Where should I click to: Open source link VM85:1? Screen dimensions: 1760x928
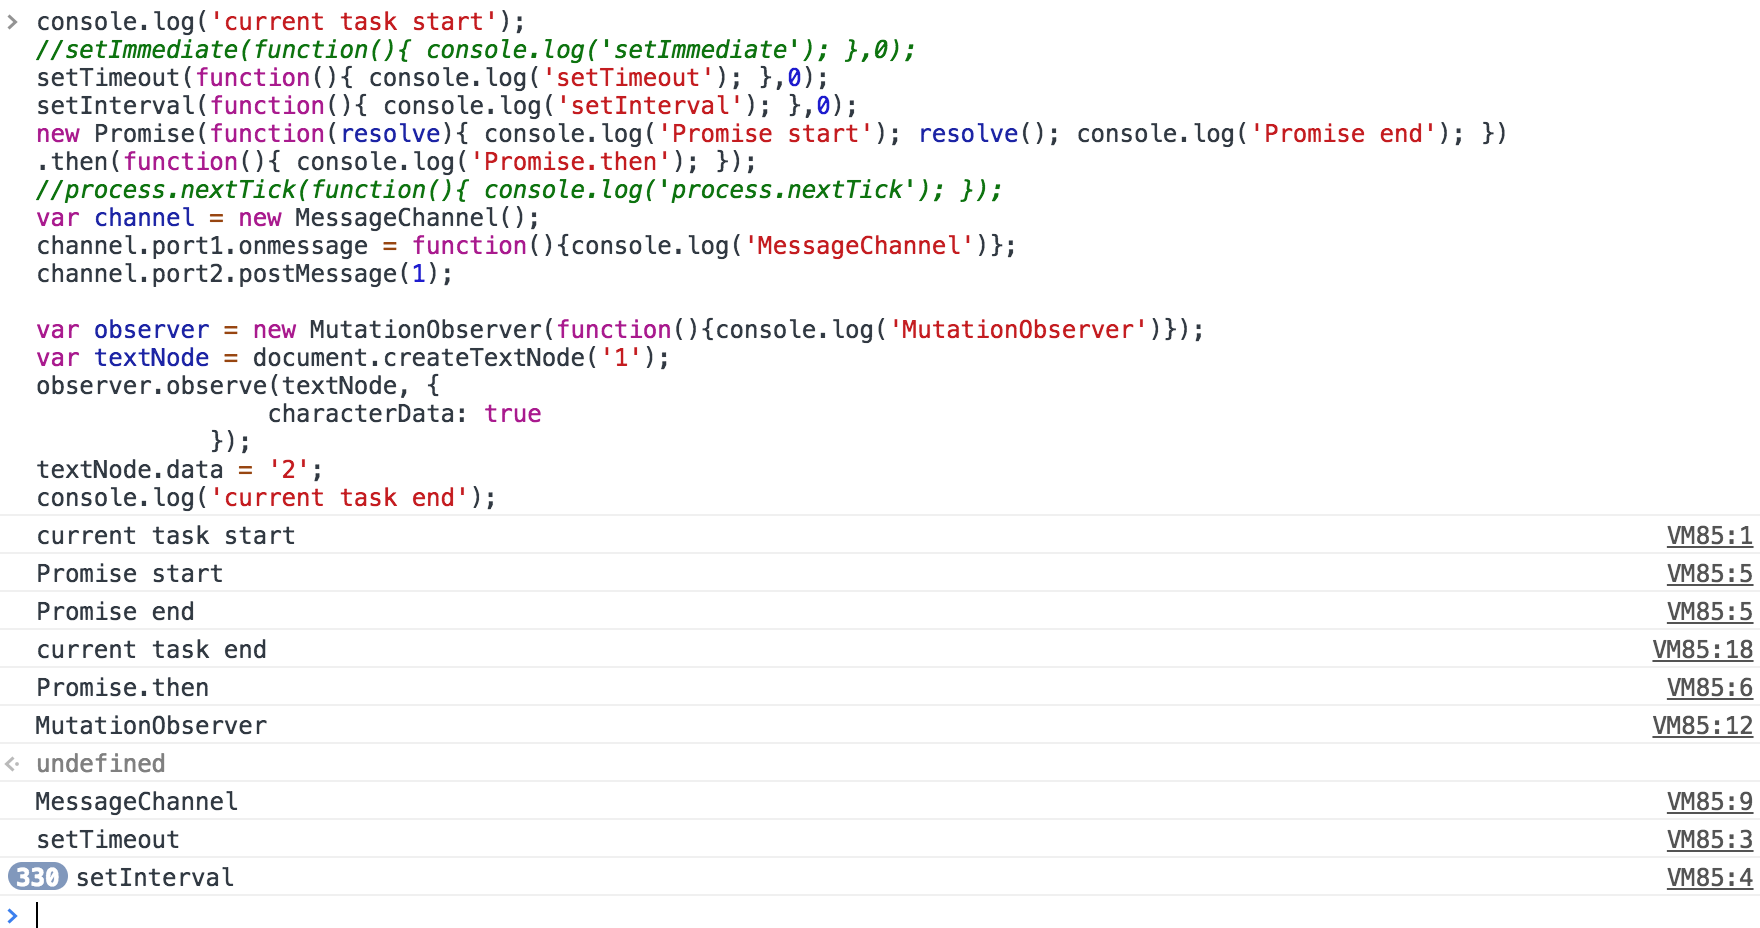coord(1709,536)
